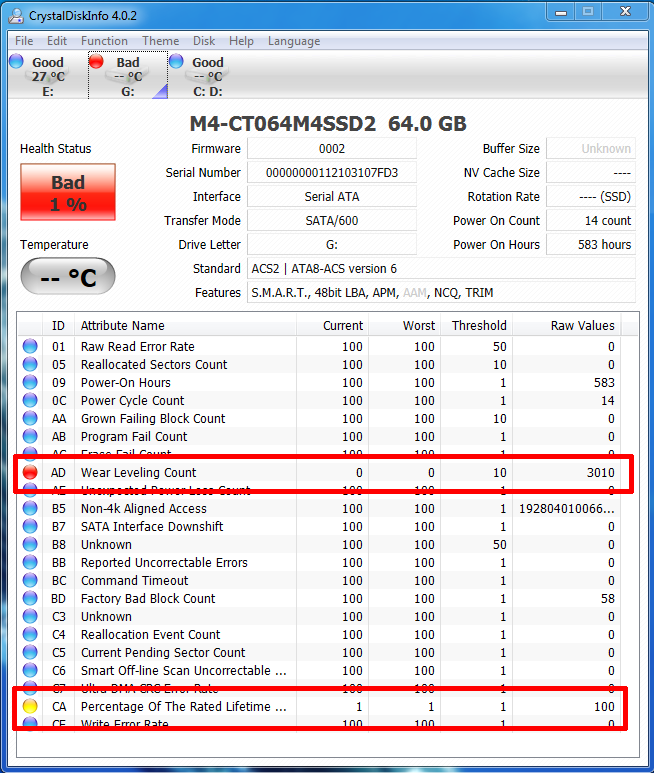654x773 pixels.
Task: Select the Good E: disk tab
Action: (47, 76)
